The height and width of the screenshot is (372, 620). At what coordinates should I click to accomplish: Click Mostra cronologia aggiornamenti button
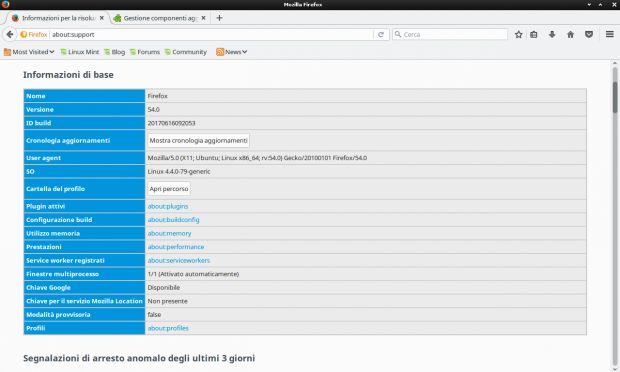pyautogui.click(x=198, y=140)
